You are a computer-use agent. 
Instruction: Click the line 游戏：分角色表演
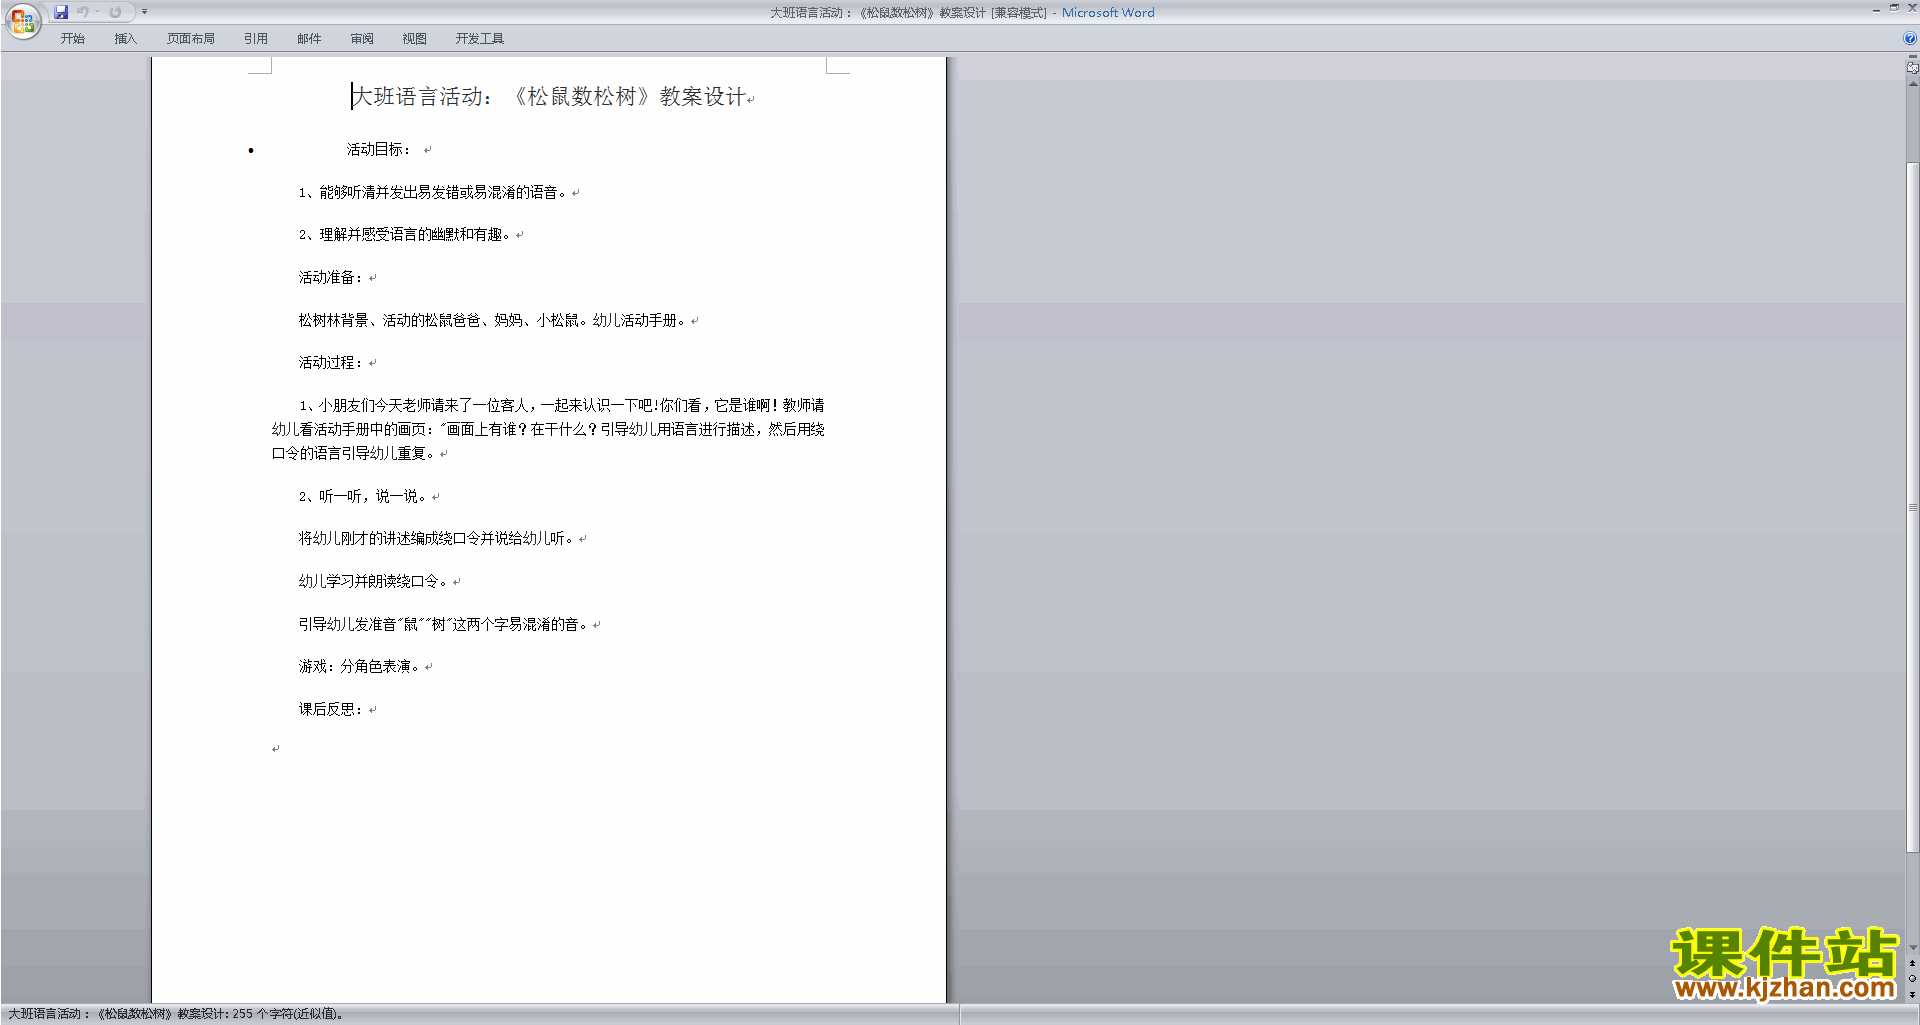click(360, 666)
